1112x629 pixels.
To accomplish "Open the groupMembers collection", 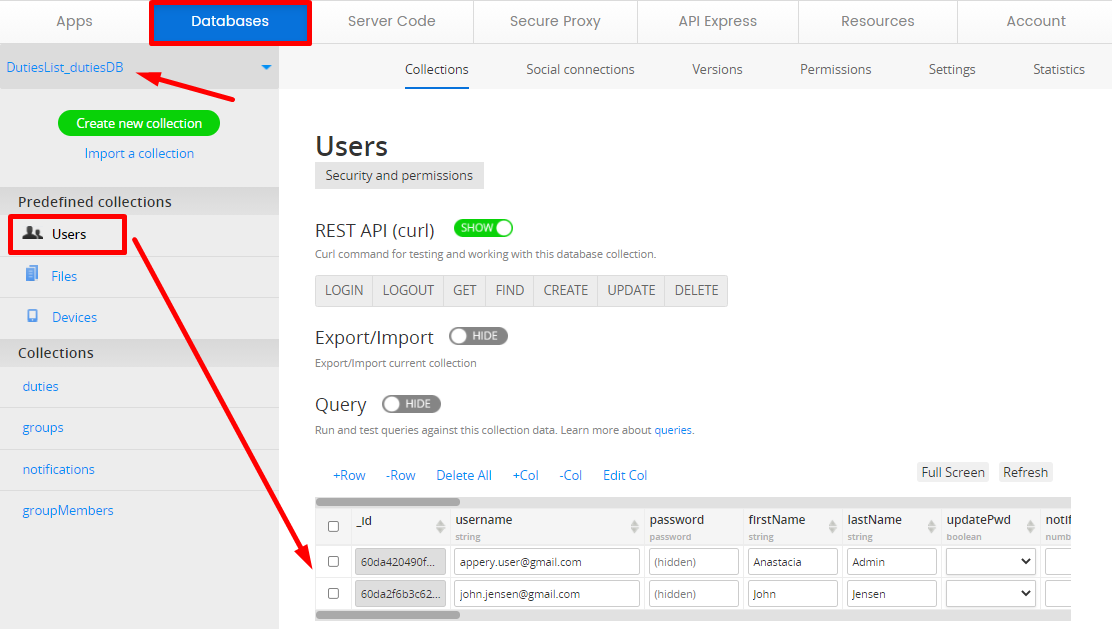I will tap(68, 511).
